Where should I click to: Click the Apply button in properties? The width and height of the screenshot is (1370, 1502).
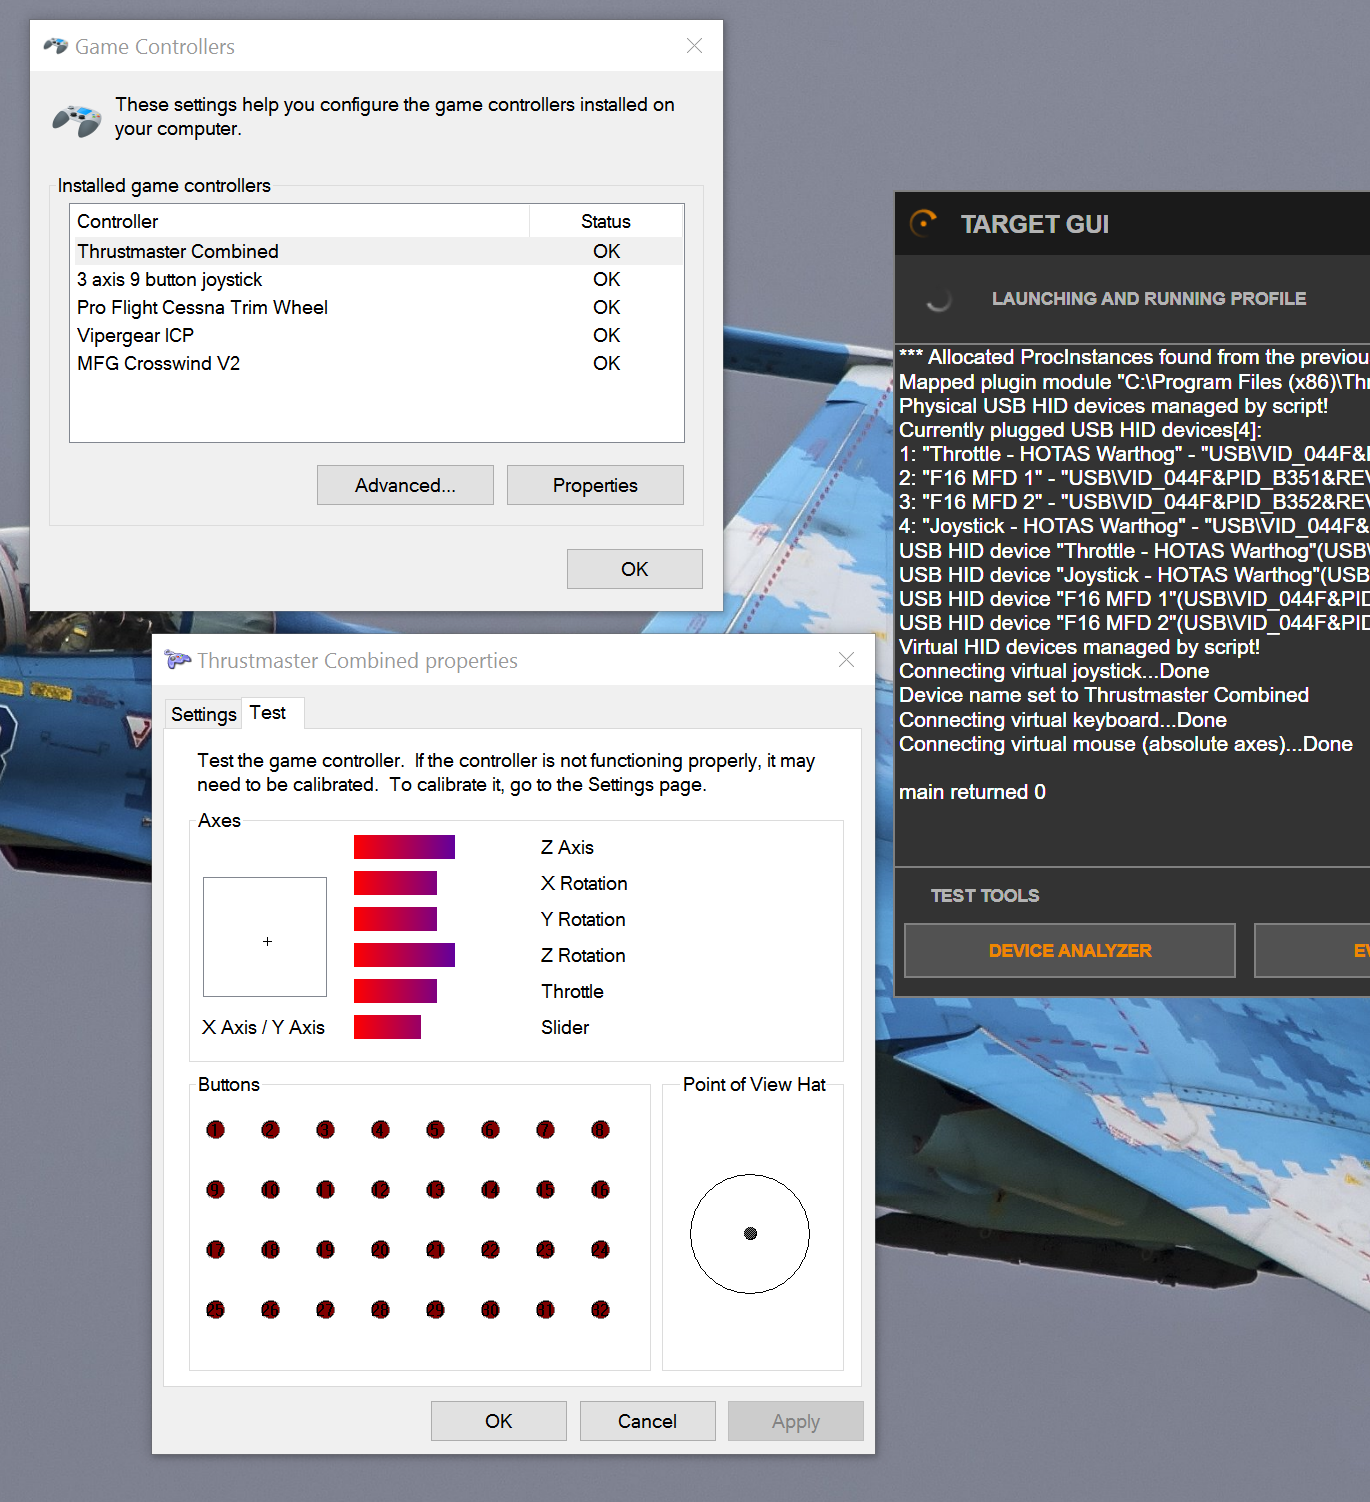click(x=796, y=1421)
